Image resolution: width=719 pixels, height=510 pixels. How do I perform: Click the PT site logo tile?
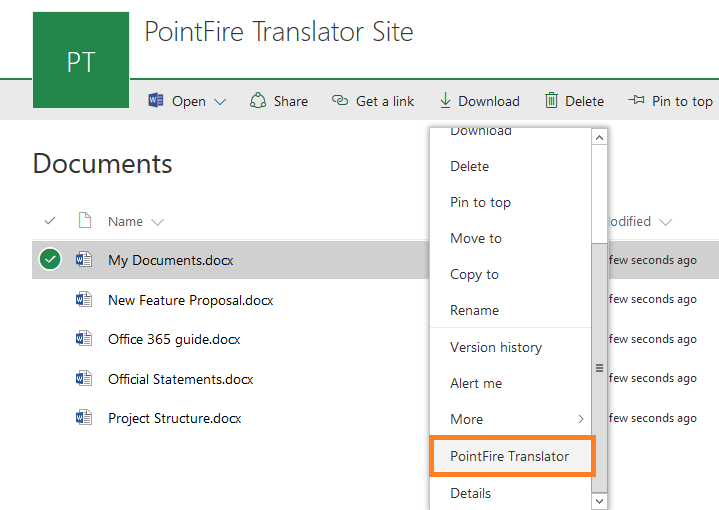81,60
